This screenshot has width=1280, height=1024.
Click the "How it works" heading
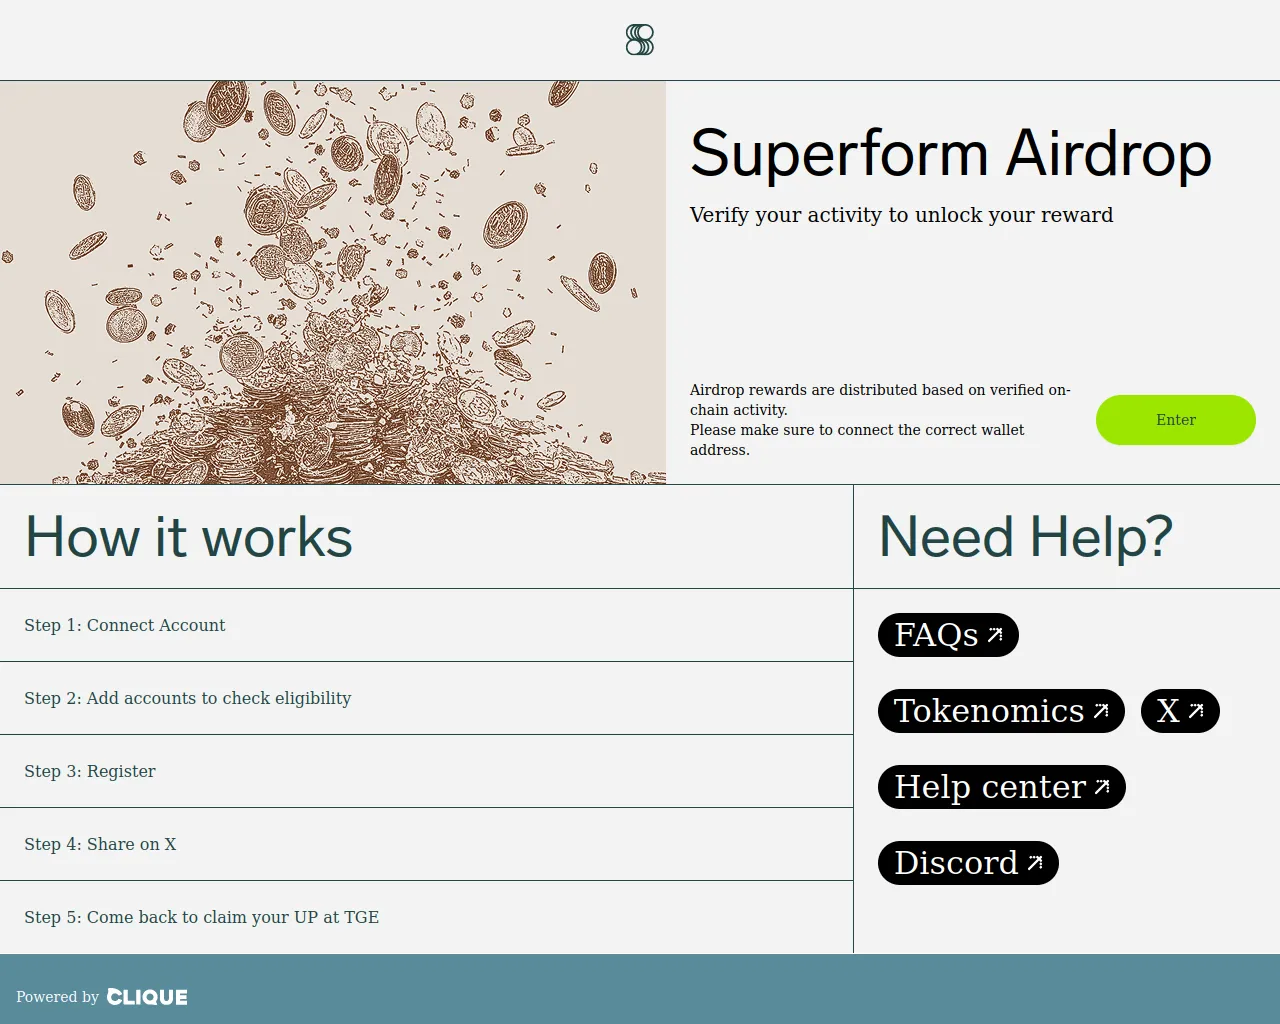coord(189,537)
